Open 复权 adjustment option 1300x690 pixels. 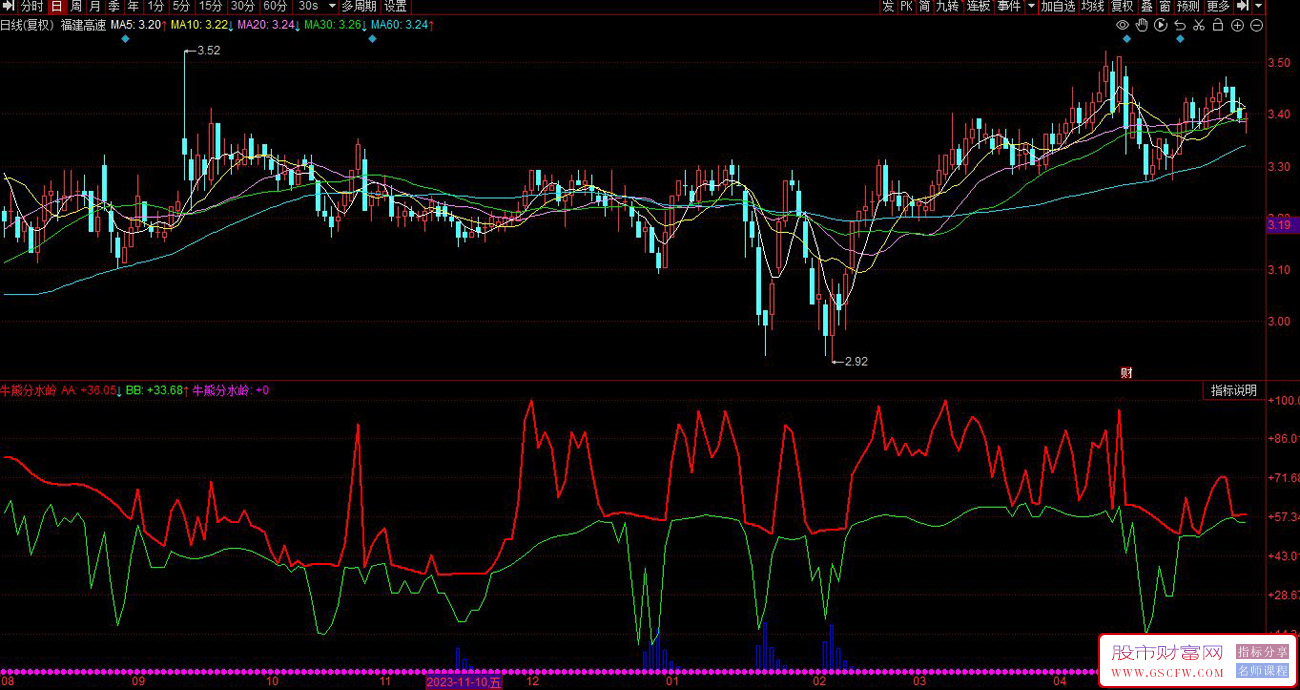click(1123, 6)
